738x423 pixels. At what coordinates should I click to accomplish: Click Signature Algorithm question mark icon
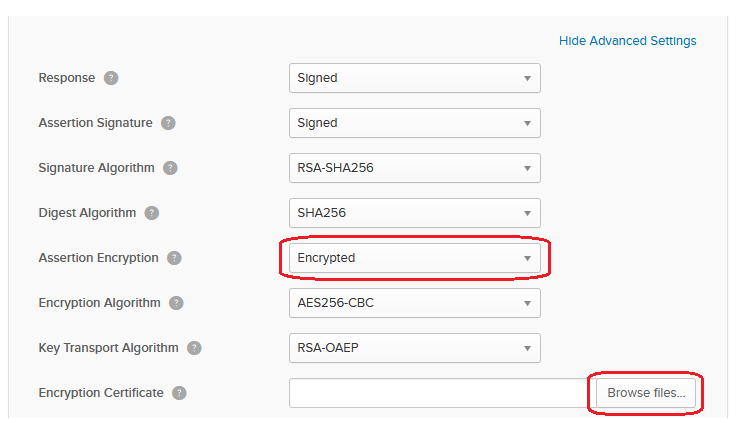(x=170, y=168)
